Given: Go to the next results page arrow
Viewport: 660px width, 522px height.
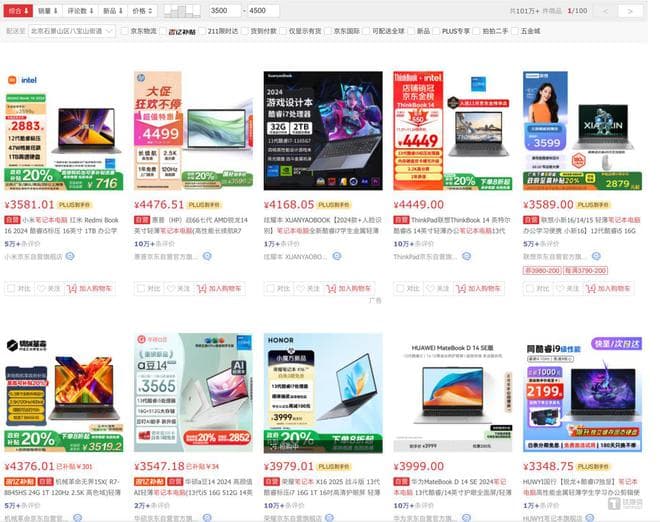Looking at the screenshot, I should point(630,11).
